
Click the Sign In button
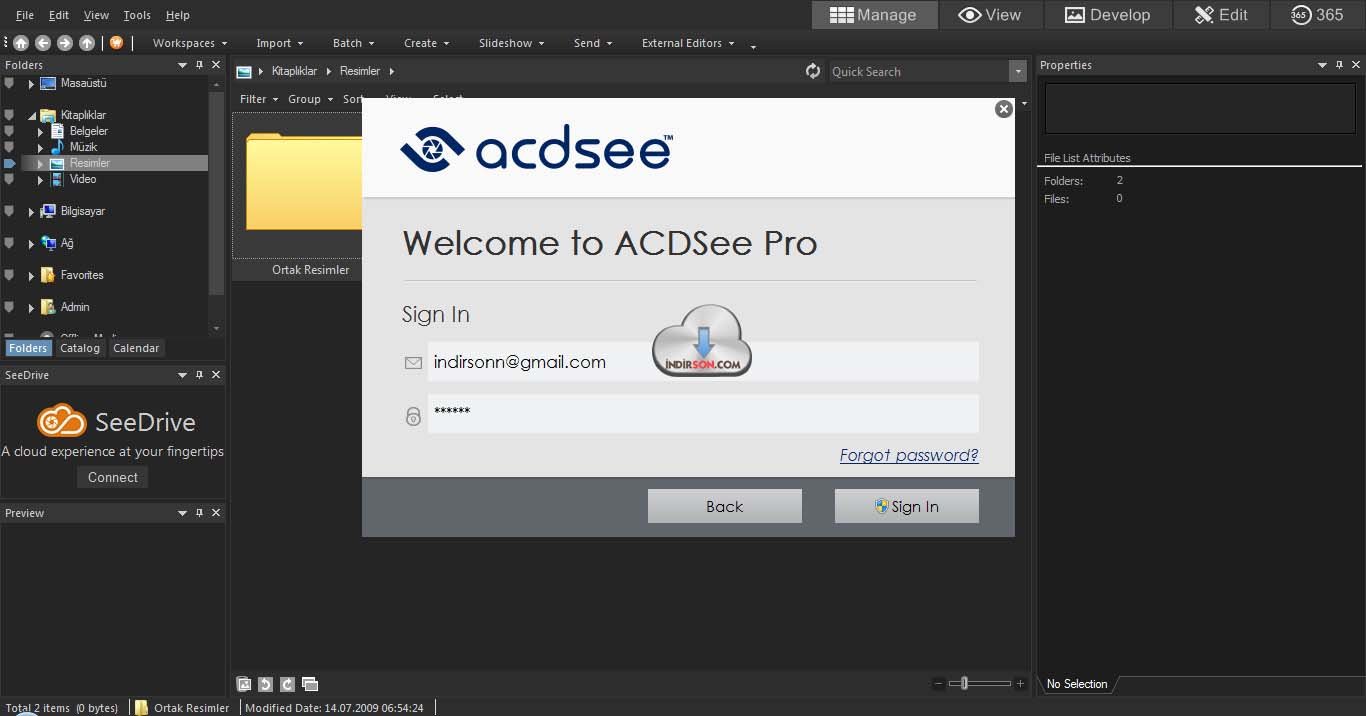[x=907, y=506]
